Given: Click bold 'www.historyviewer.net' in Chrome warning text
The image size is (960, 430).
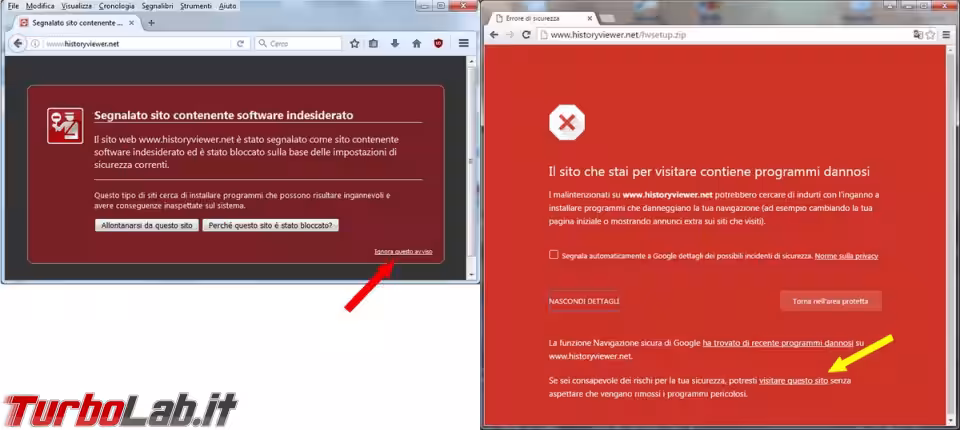Looking at the screenshot, I should (667, 195).
